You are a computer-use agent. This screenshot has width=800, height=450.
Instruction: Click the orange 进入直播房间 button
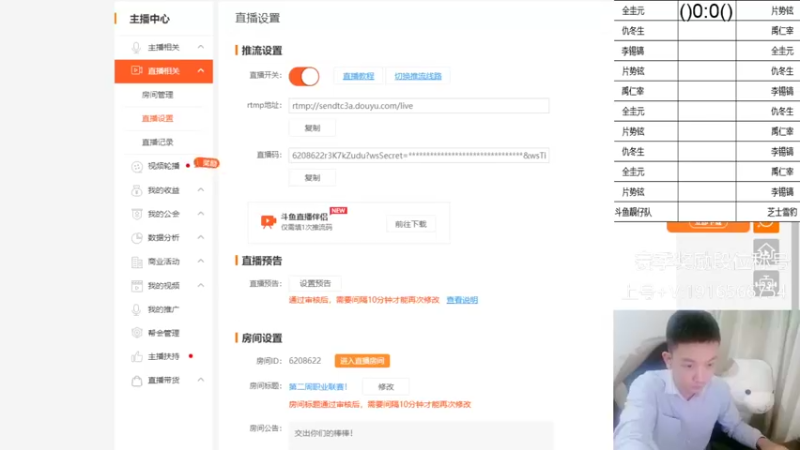coord(362,361)
